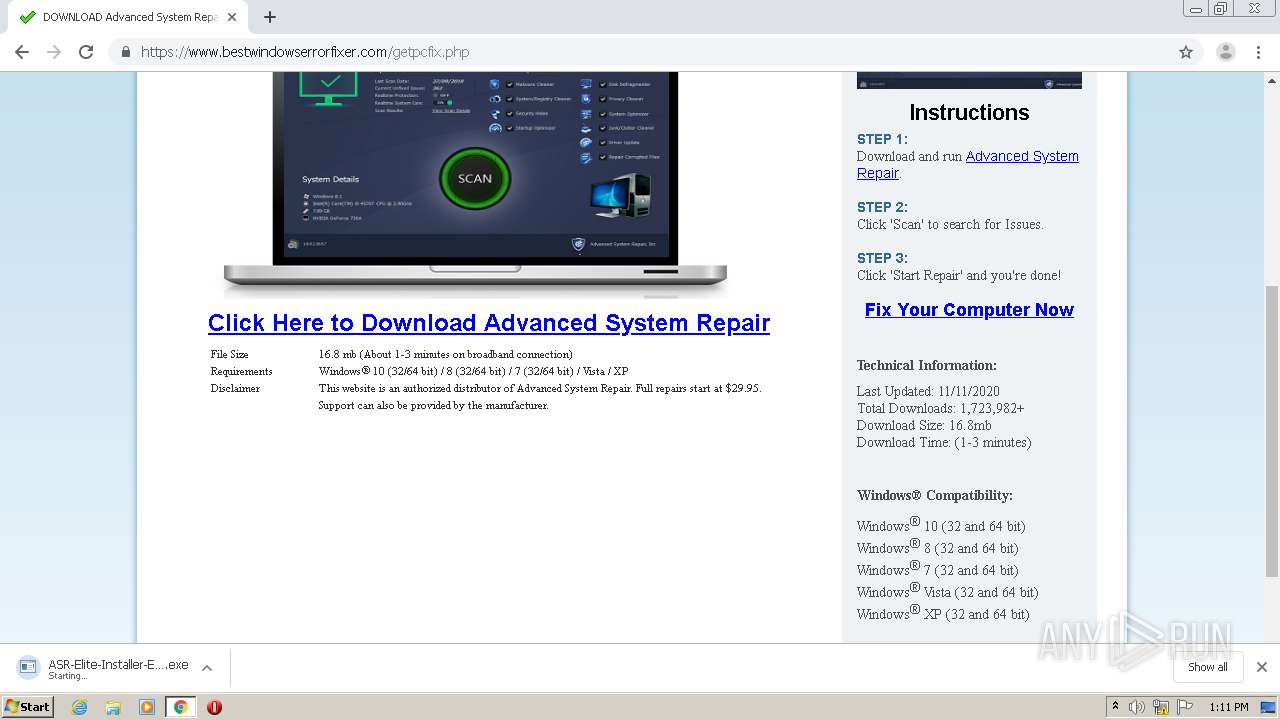This screenshot has width=1280, height=720.
Task: Open the Chrome profile avatar menu
Action: pyautogui.click(x=1225, y=52)
